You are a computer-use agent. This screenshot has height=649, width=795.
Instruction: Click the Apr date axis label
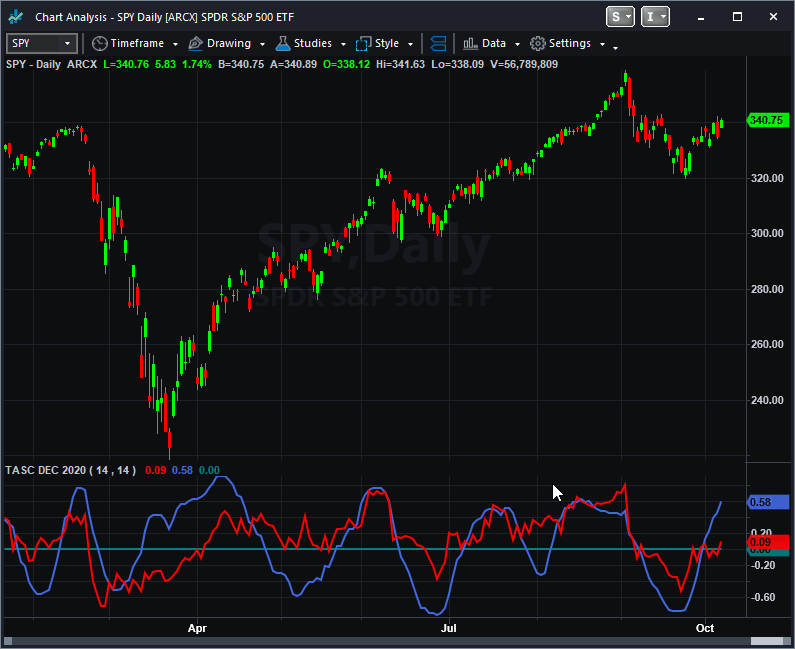point(197,628)
